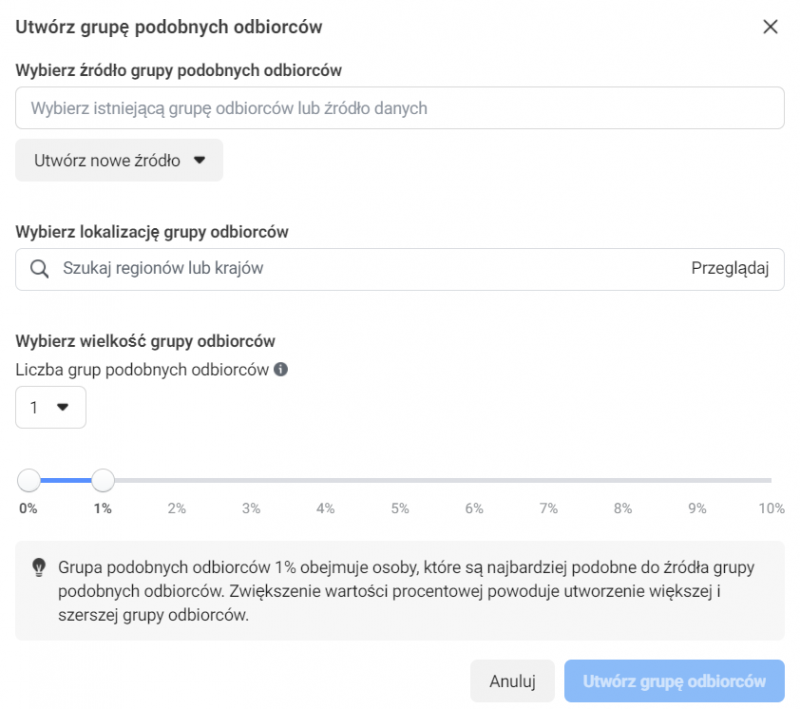This screenshot has width=800, height=709.
Task: Click the Anuluj button
Action: (512, 681)
